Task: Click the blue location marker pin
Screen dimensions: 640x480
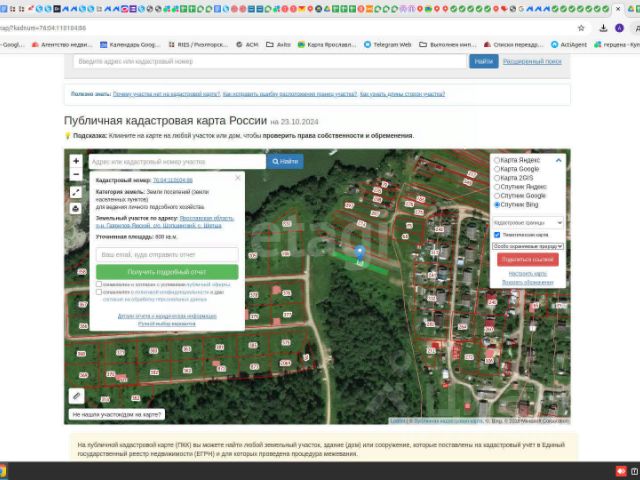Action: (360, 255)
